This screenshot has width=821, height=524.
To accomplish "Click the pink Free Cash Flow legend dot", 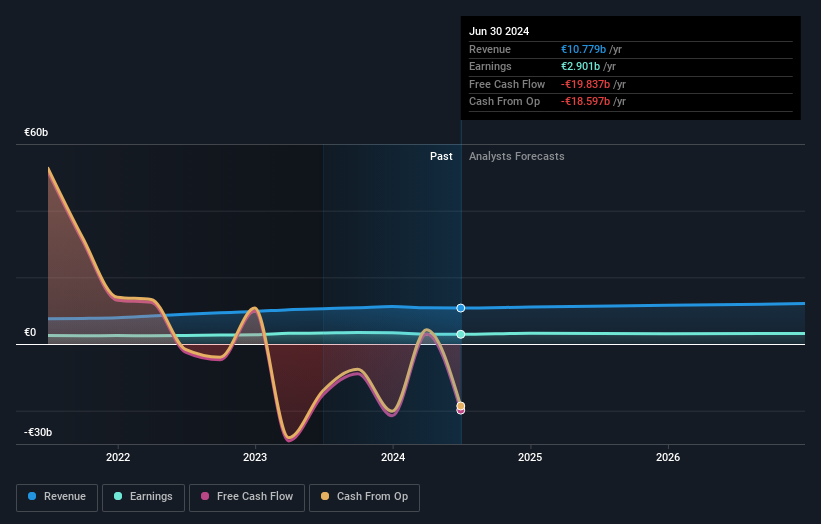I will coord(205,496).
